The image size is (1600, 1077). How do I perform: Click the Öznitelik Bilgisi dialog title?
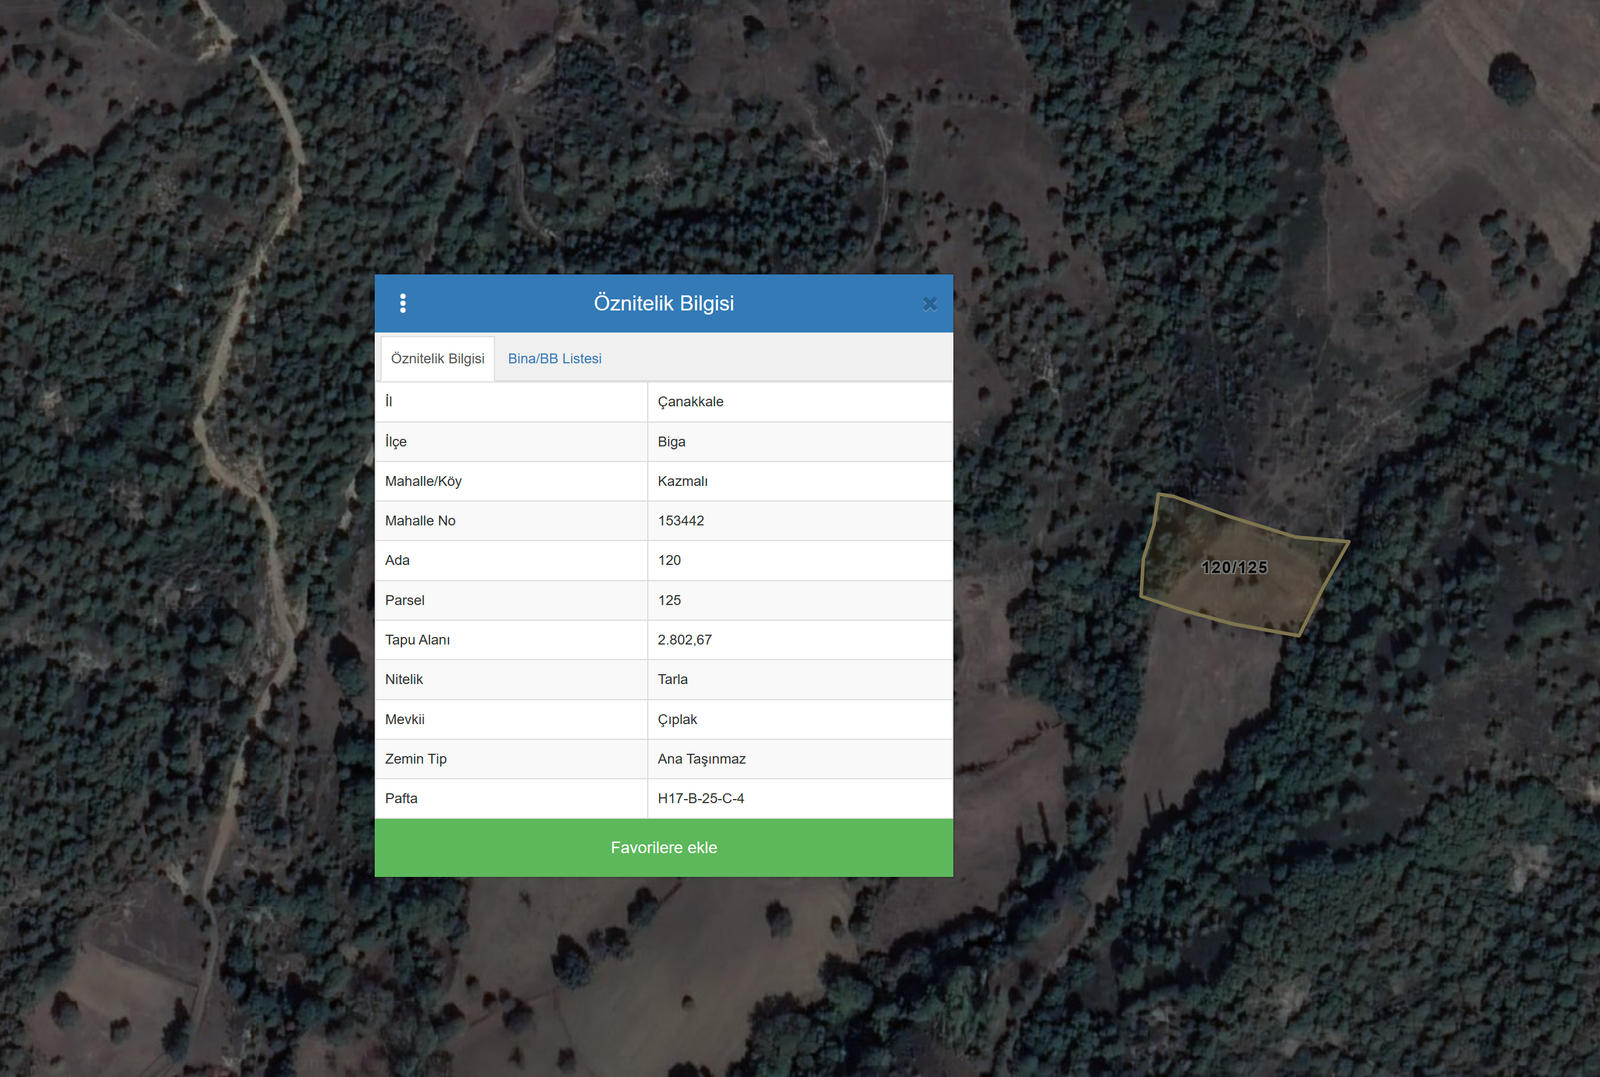click(x=664, y=303)
